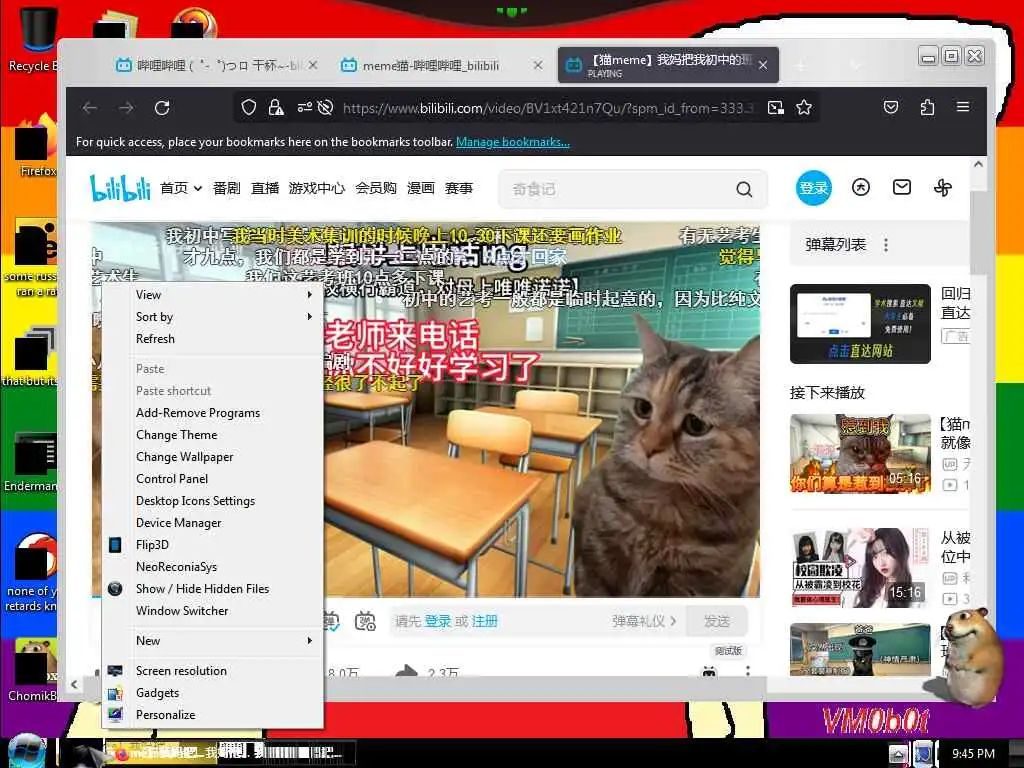The height and width of the screenshot is (768, 1024).
Task: Open 游戏中心 navigation link
Action: pos(317,189)
